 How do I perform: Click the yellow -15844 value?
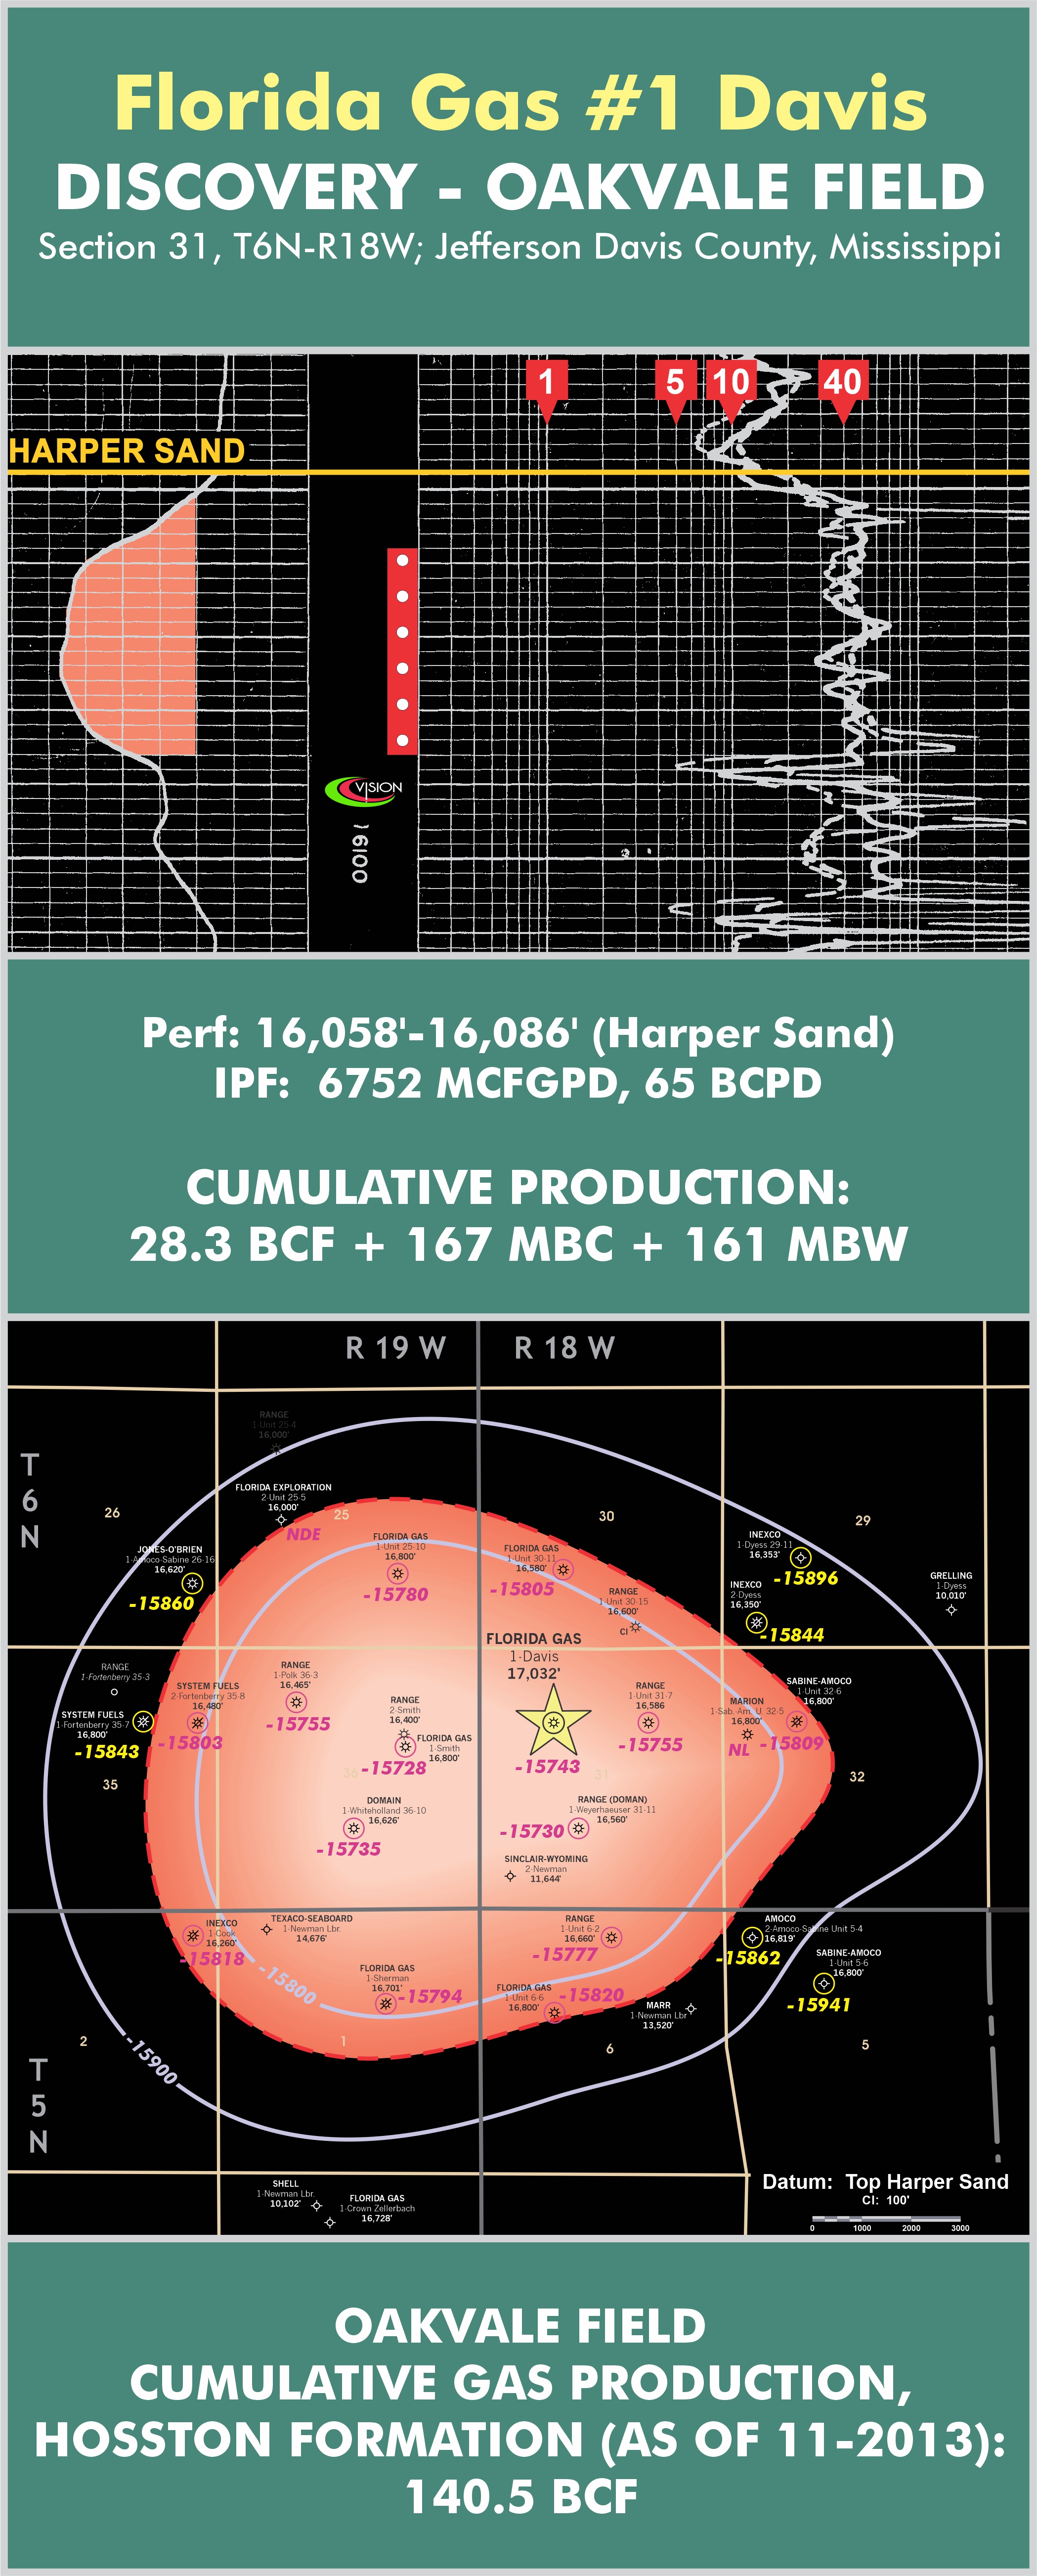pos(792,1635)
